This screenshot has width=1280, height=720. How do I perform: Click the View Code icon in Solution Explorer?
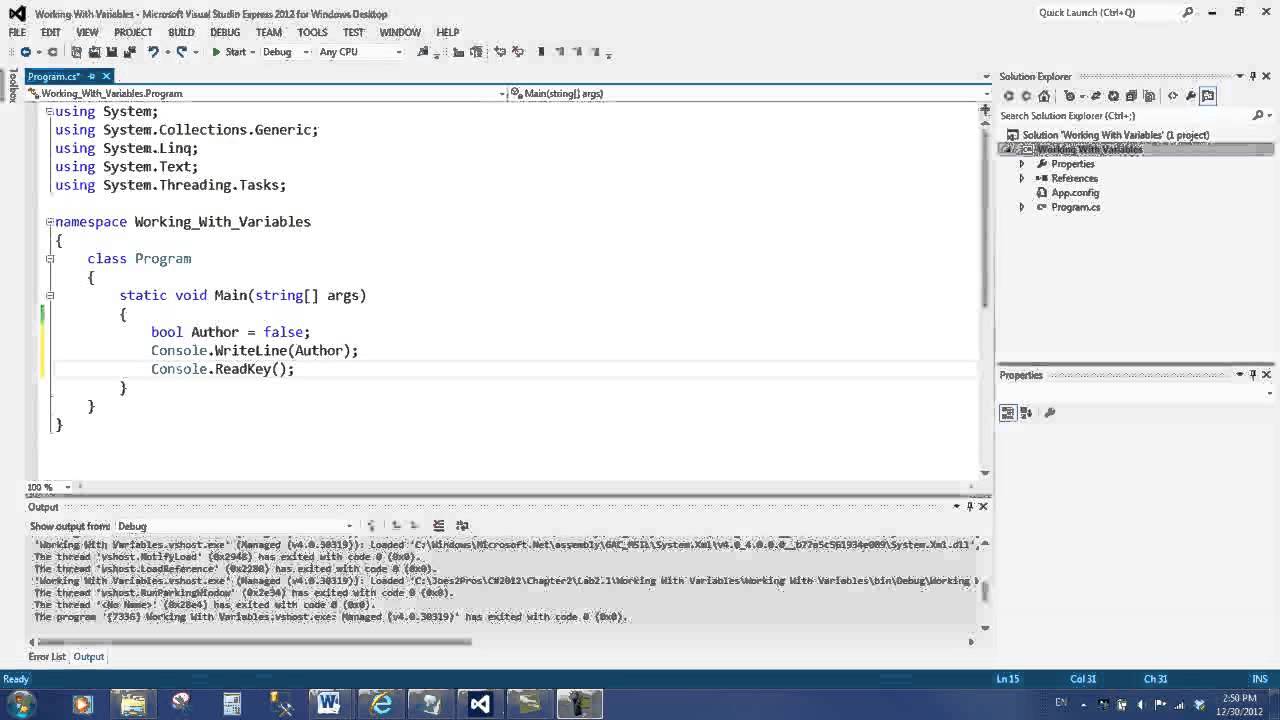tap(1173, 96)
